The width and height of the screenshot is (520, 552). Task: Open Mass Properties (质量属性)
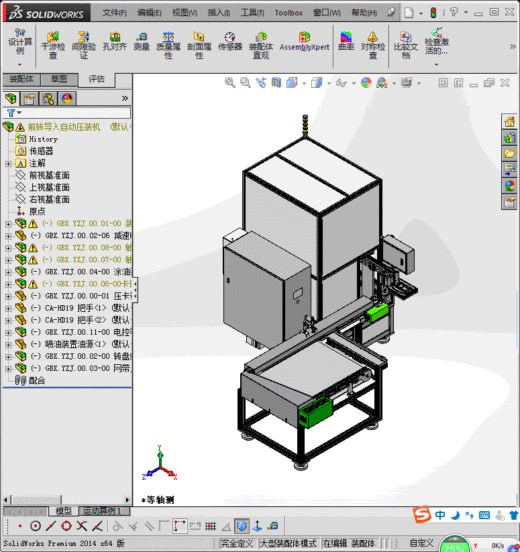(x=168, y=45)
